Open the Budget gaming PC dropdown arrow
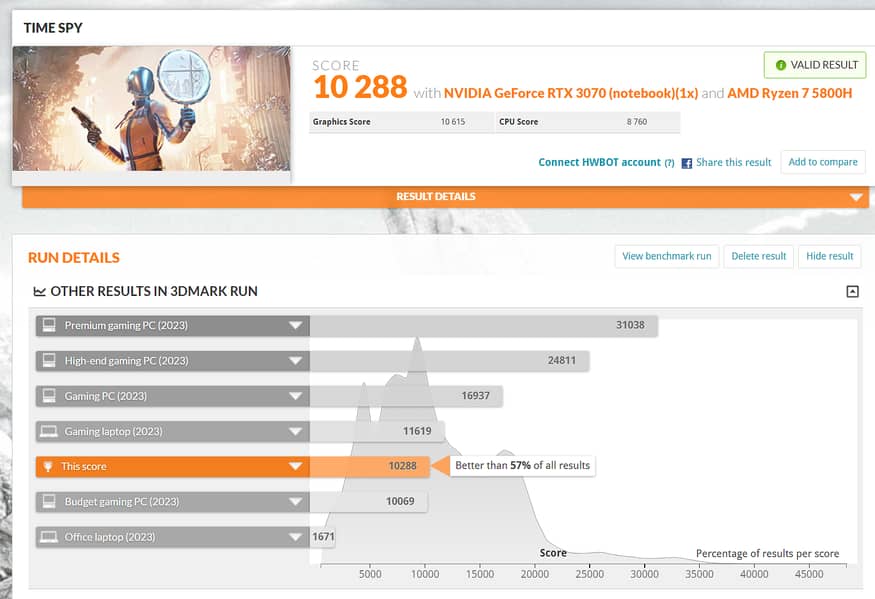Screen dimensions: 875x599 (x=295, y=502)
